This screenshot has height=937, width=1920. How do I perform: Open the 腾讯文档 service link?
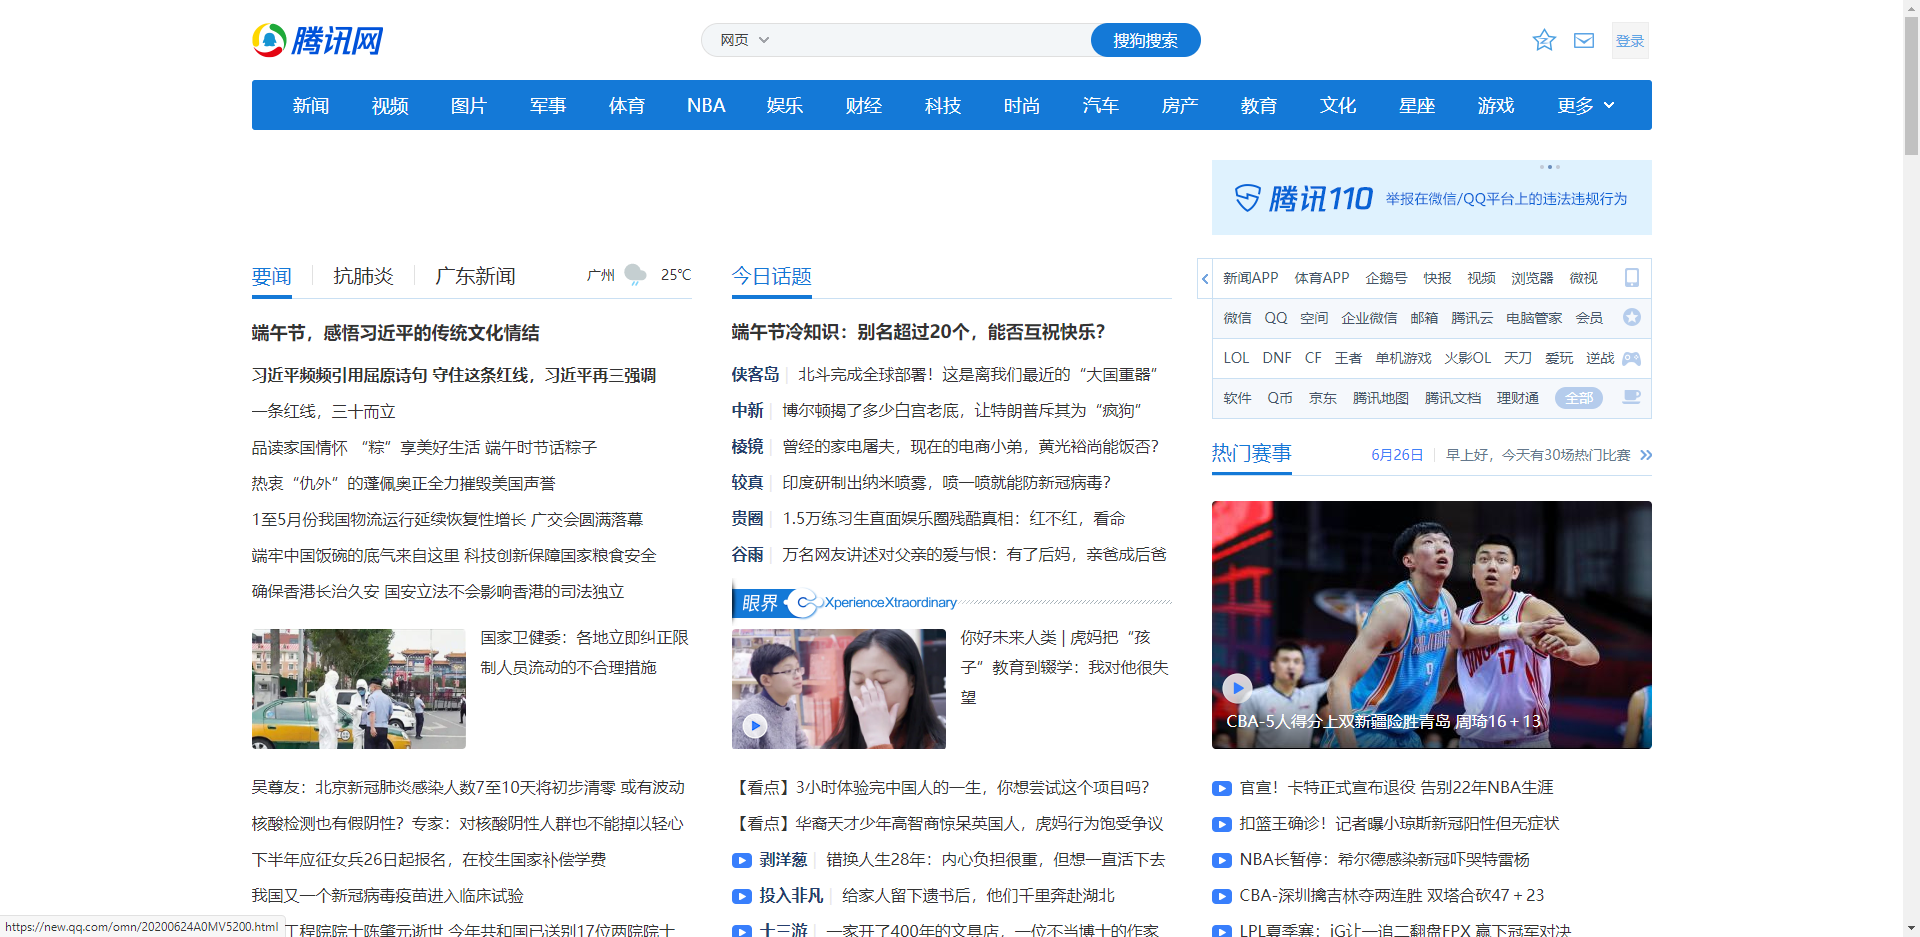[1453, 398]
